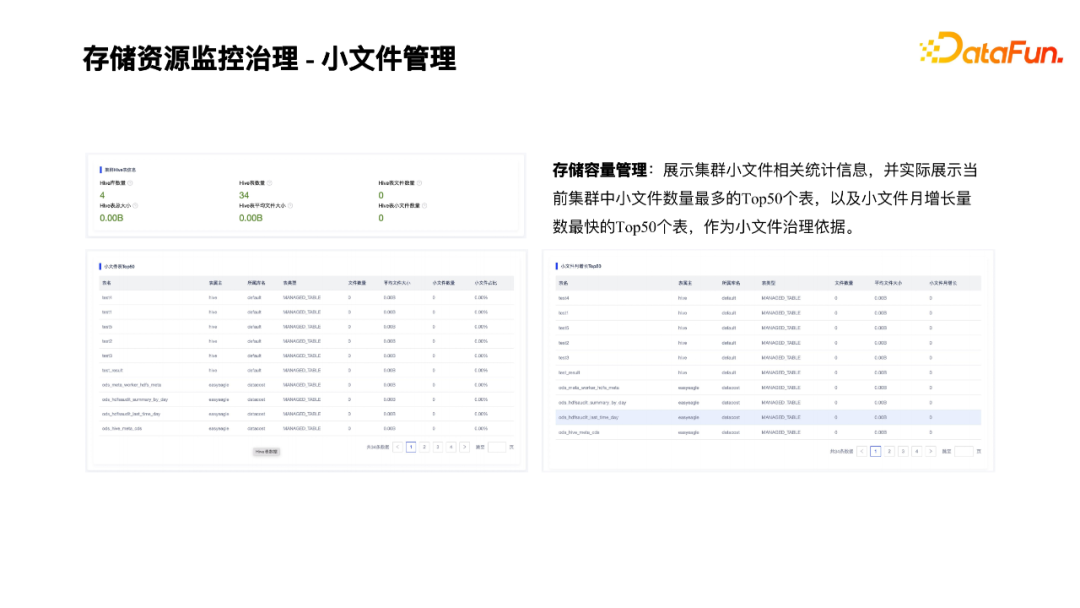Viewport: 1080px width, 608px height.
Task: Select page 4 in the right table pagination
Action: (x=915, y=450)
